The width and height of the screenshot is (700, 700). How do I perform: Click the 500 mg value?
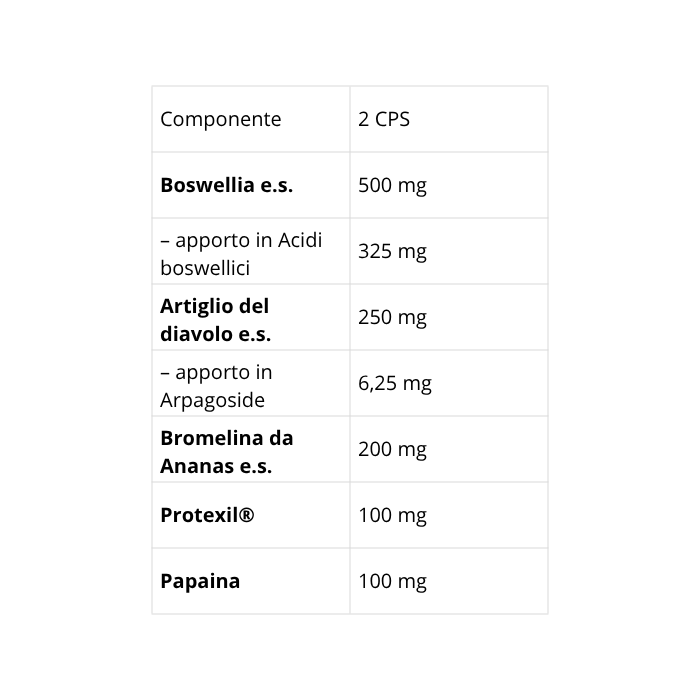click(392, 185)
